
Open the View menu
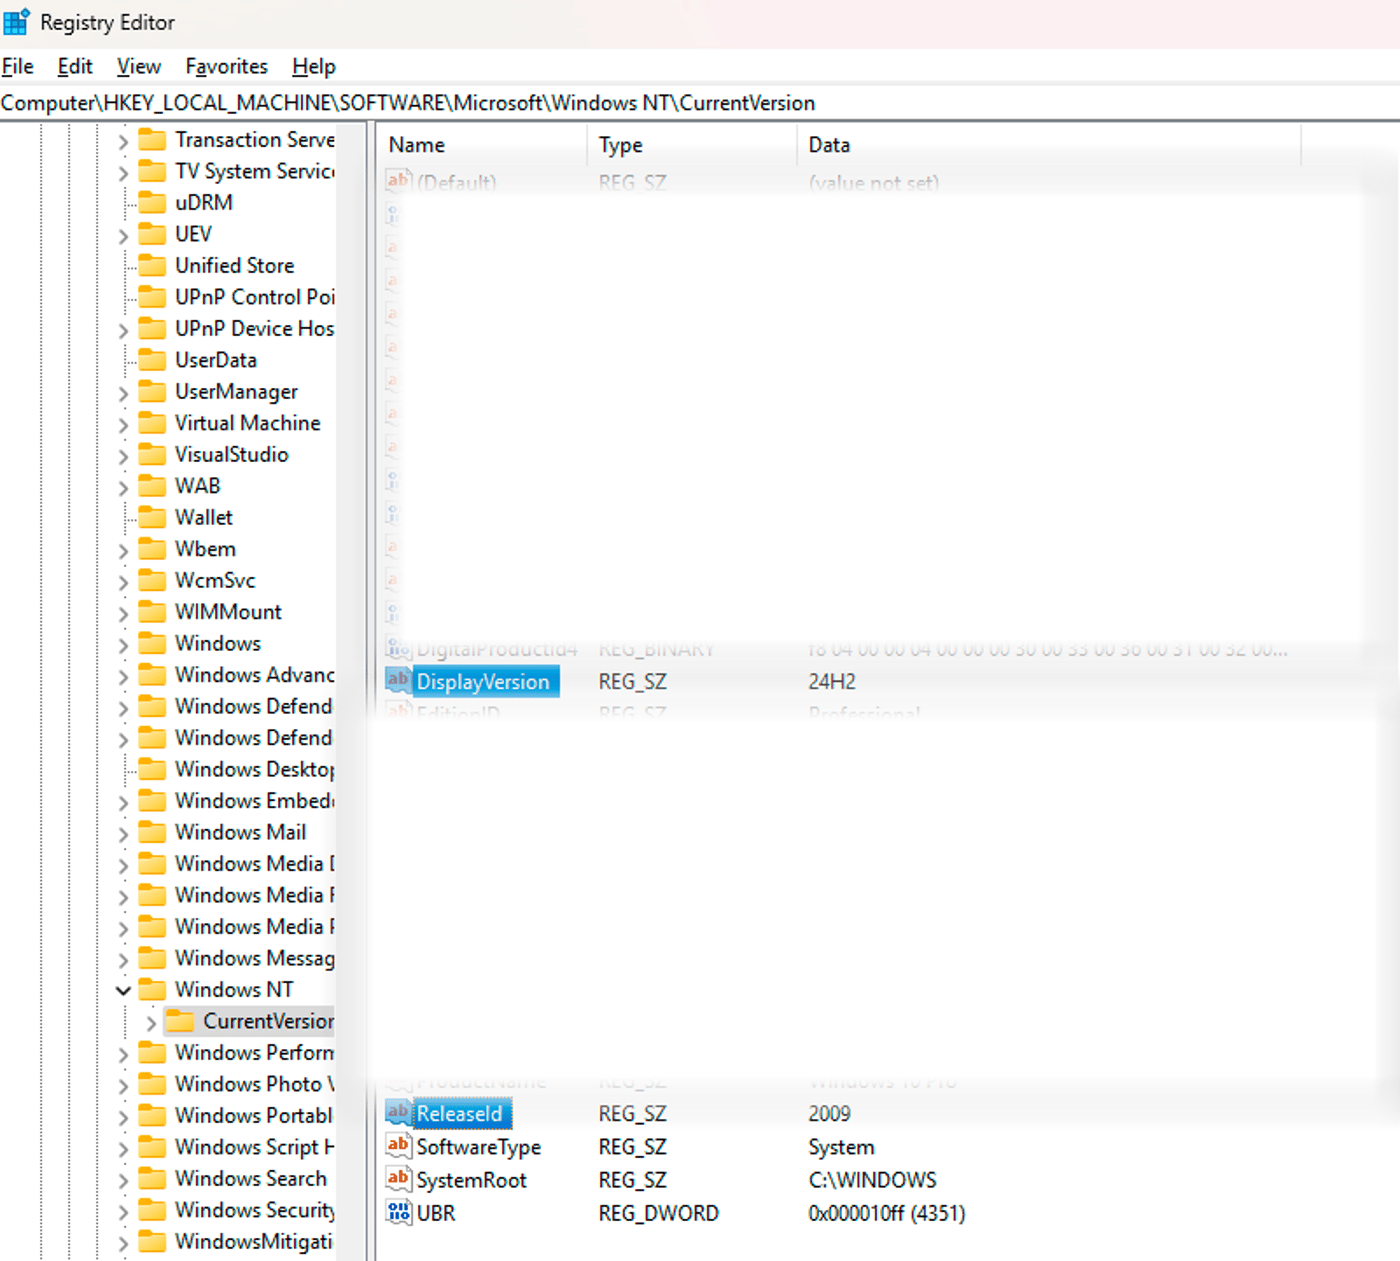tap(138, 66)
